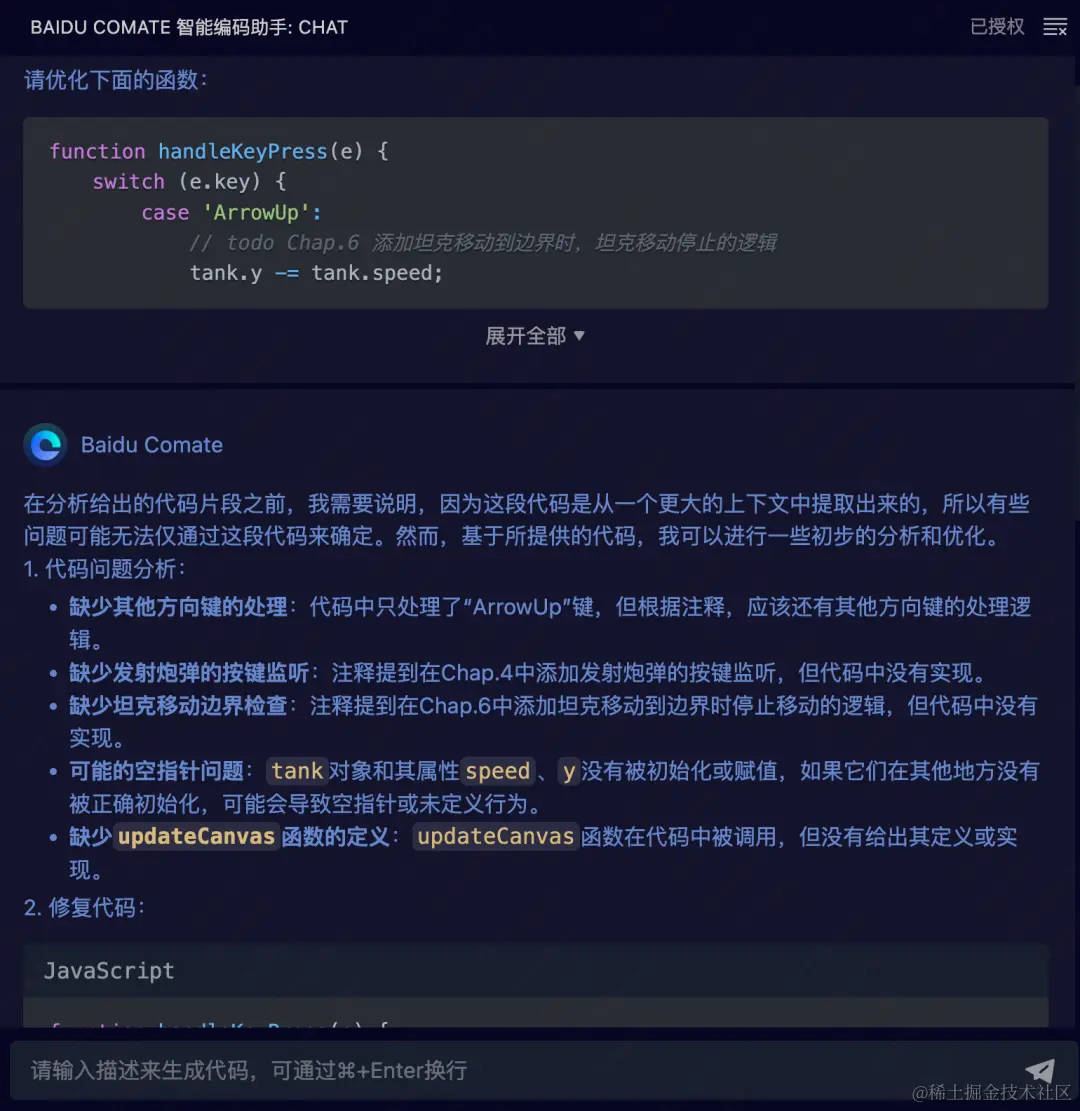Click the send paper-plane icon

pyautogui.click(x=1042, y=1069)
